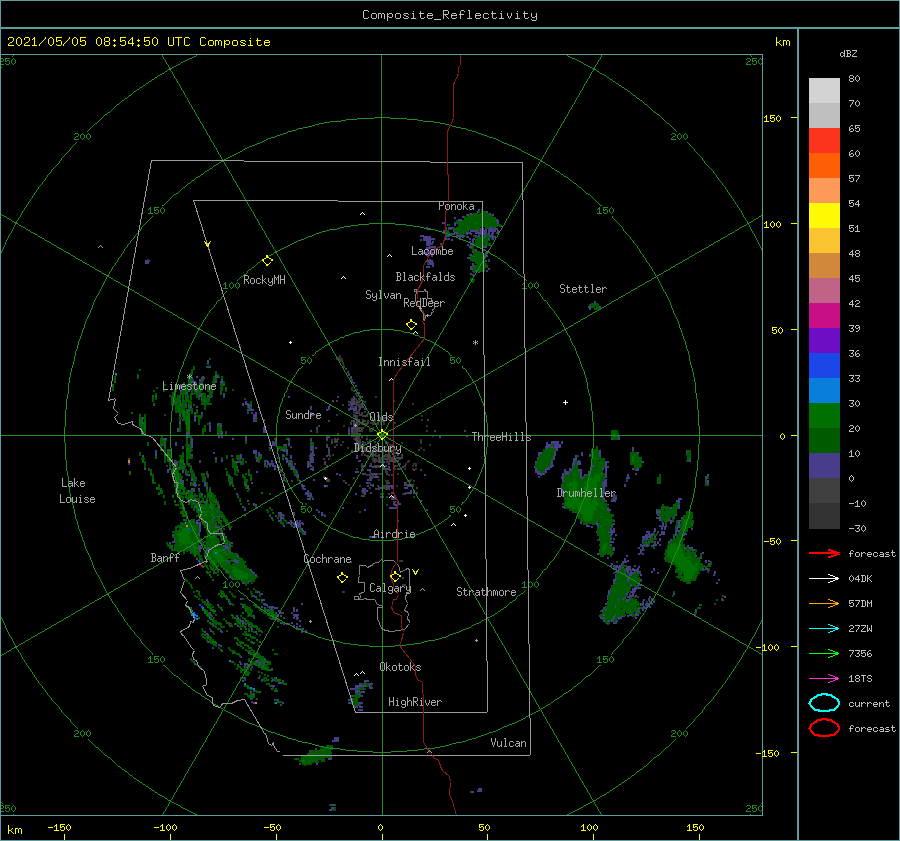This screenshot has width=900, height=841.
Task: Click the Didsbury label
Action: (x=377, y=448)
